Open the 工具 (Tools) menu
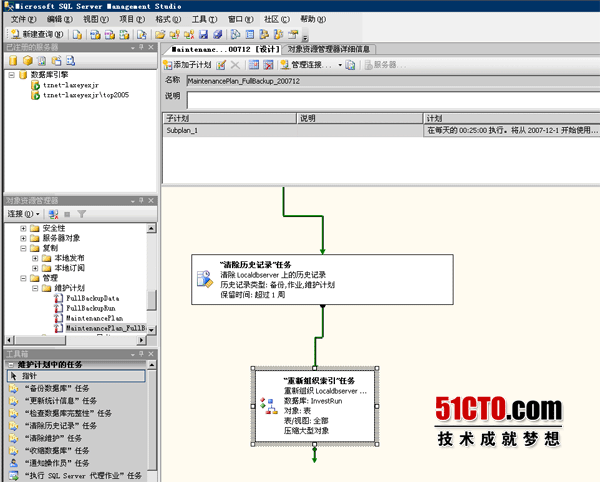600x482 pixels. (x=203, y=19)
